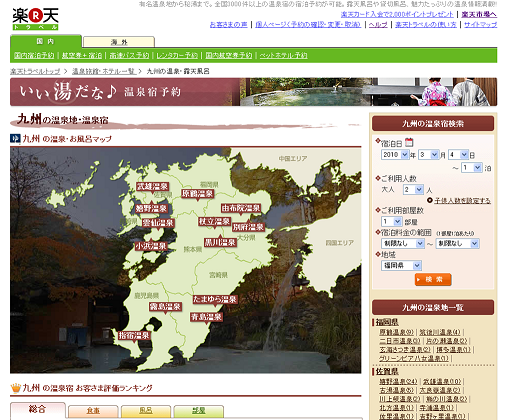
Task: Open 高速バス予約 in green navigation bar
Action: pyautogui.click(x=129, y=55)
